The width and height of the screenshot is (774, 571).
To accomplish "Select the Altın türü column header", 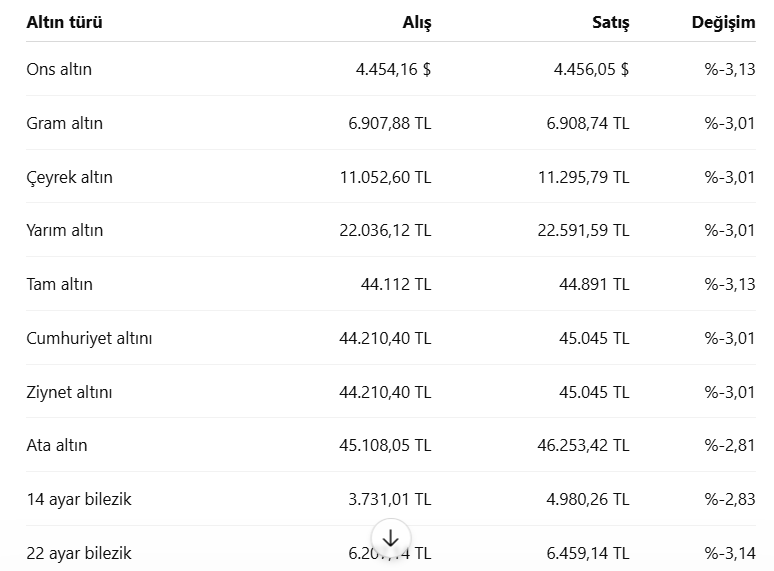I will [64, 22].
